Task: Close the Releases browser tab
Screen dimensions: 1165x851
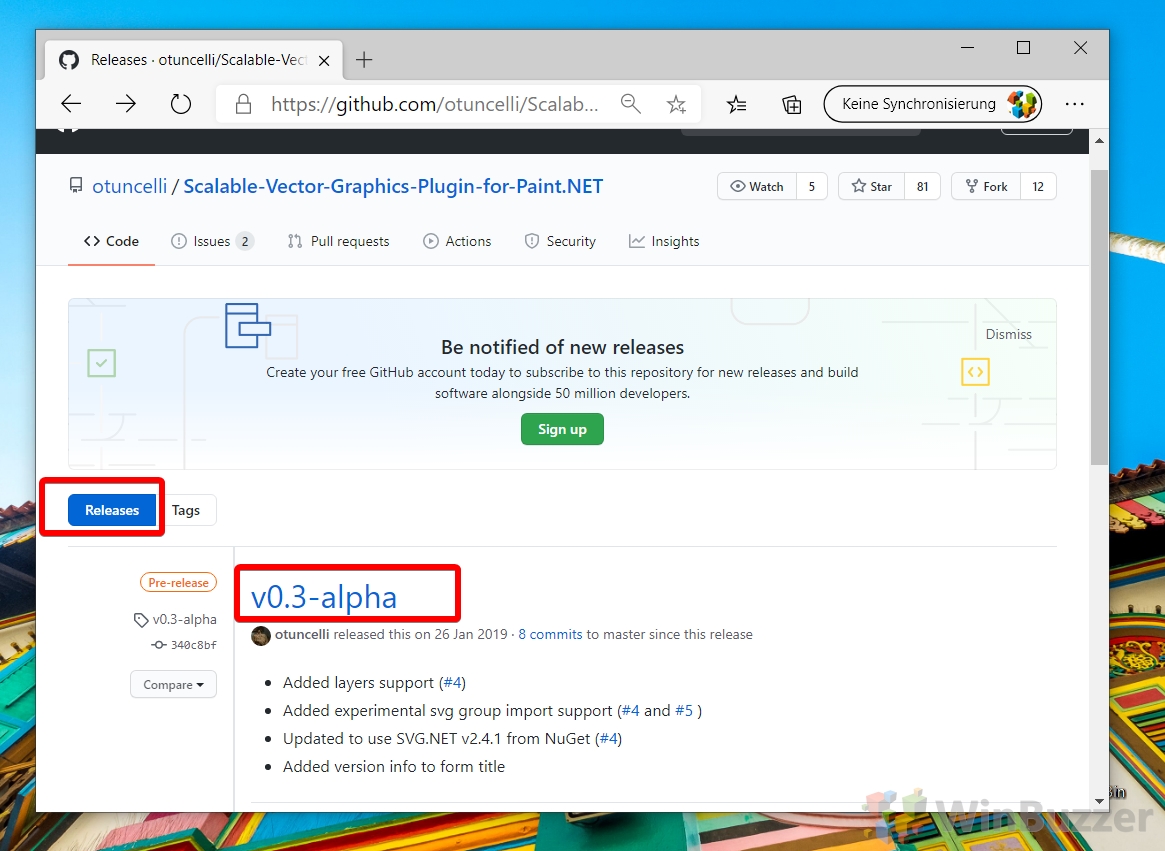Action: (324, 61)
